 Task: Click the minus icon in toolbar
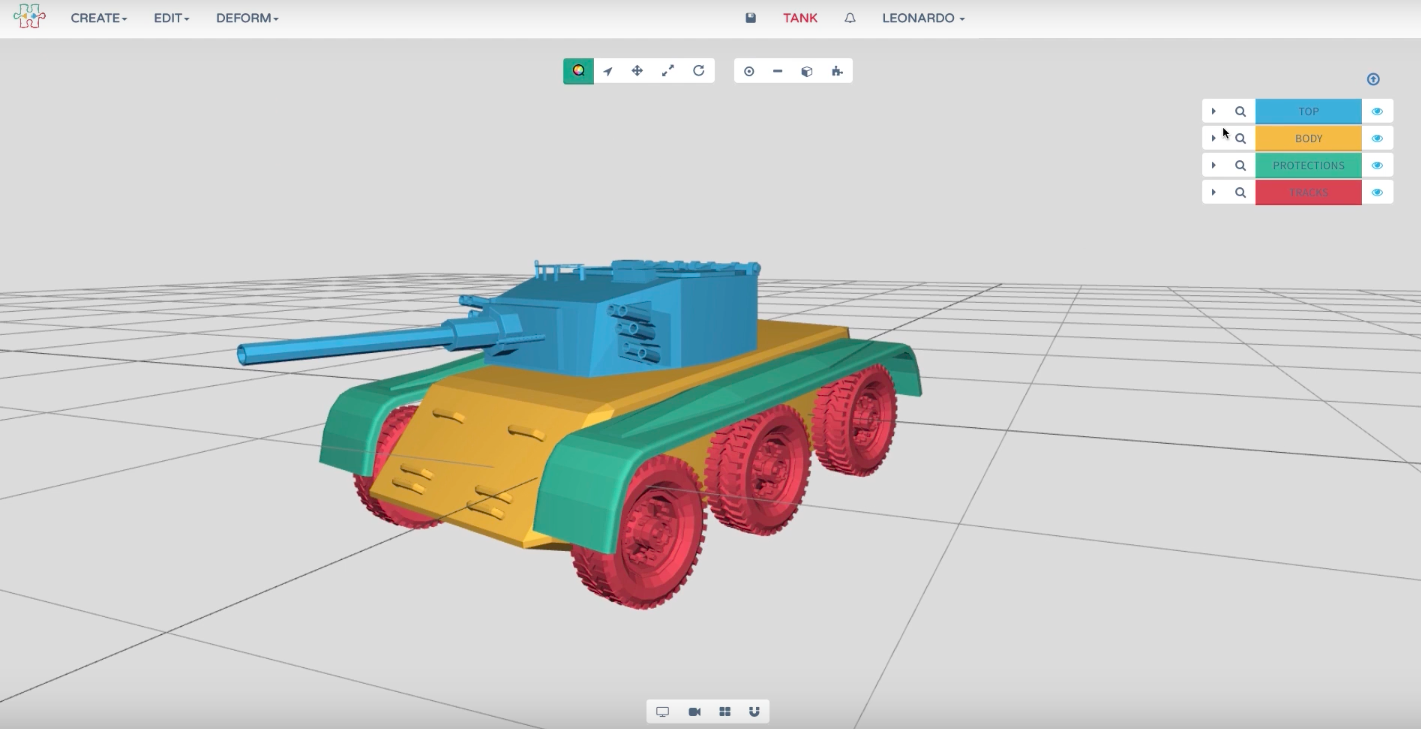(778, 71)
